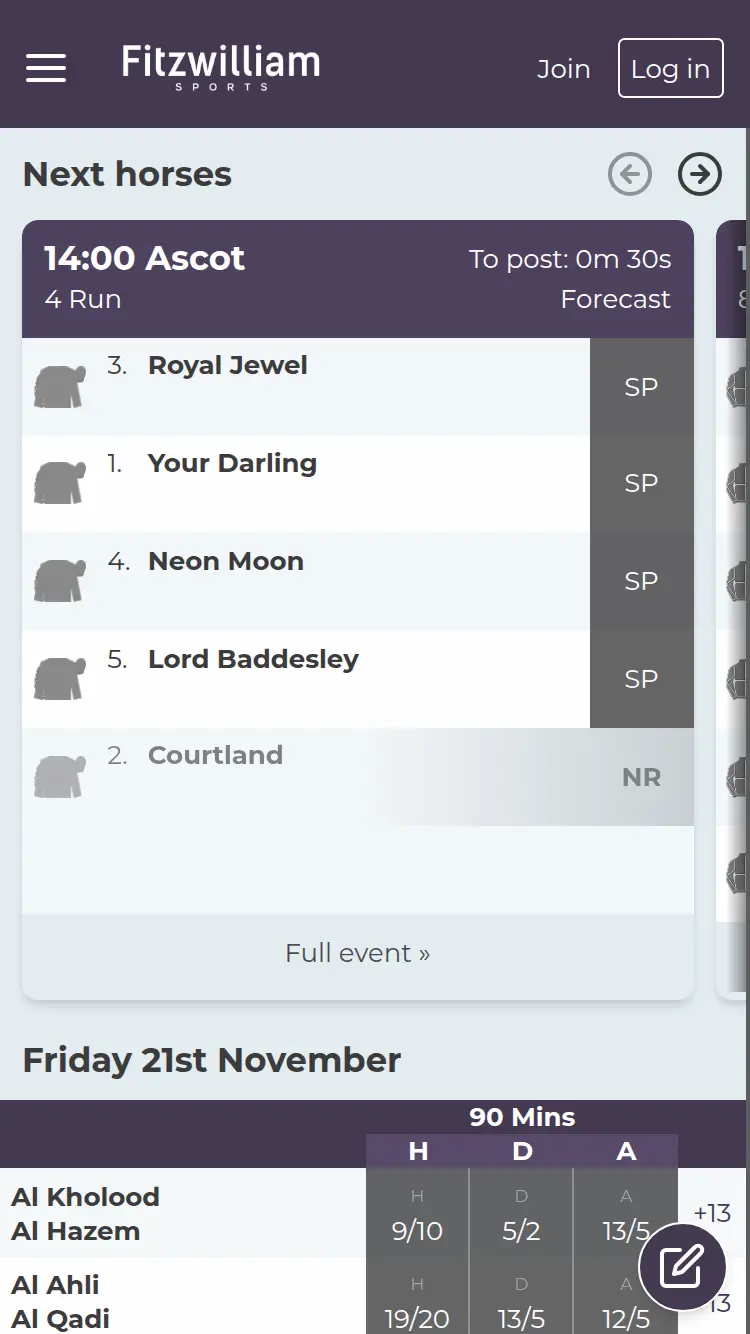
Task: Click Your Darling jockey silk icon
Action: (59, 483)
